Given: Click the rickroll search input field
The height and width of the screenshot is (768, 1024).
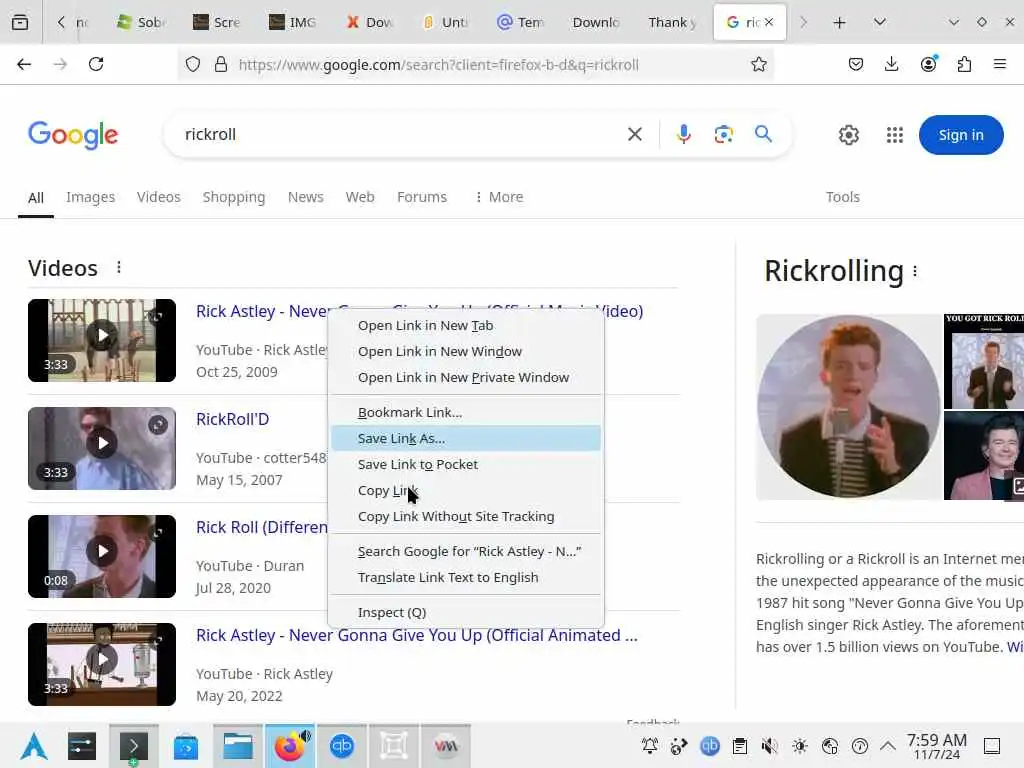Looking at the screenshot, I should (398, 135).
